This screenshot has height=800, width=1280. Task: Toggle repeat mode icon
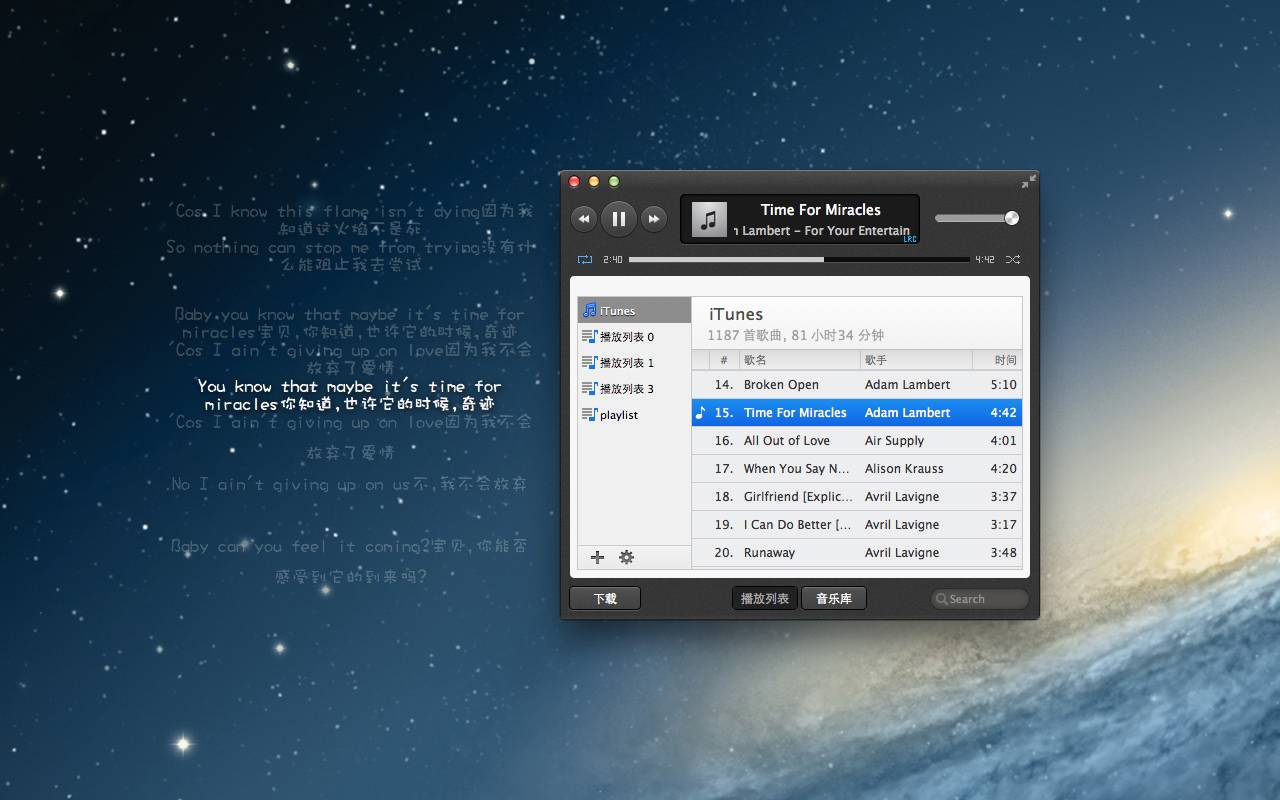tap(585, 260)
